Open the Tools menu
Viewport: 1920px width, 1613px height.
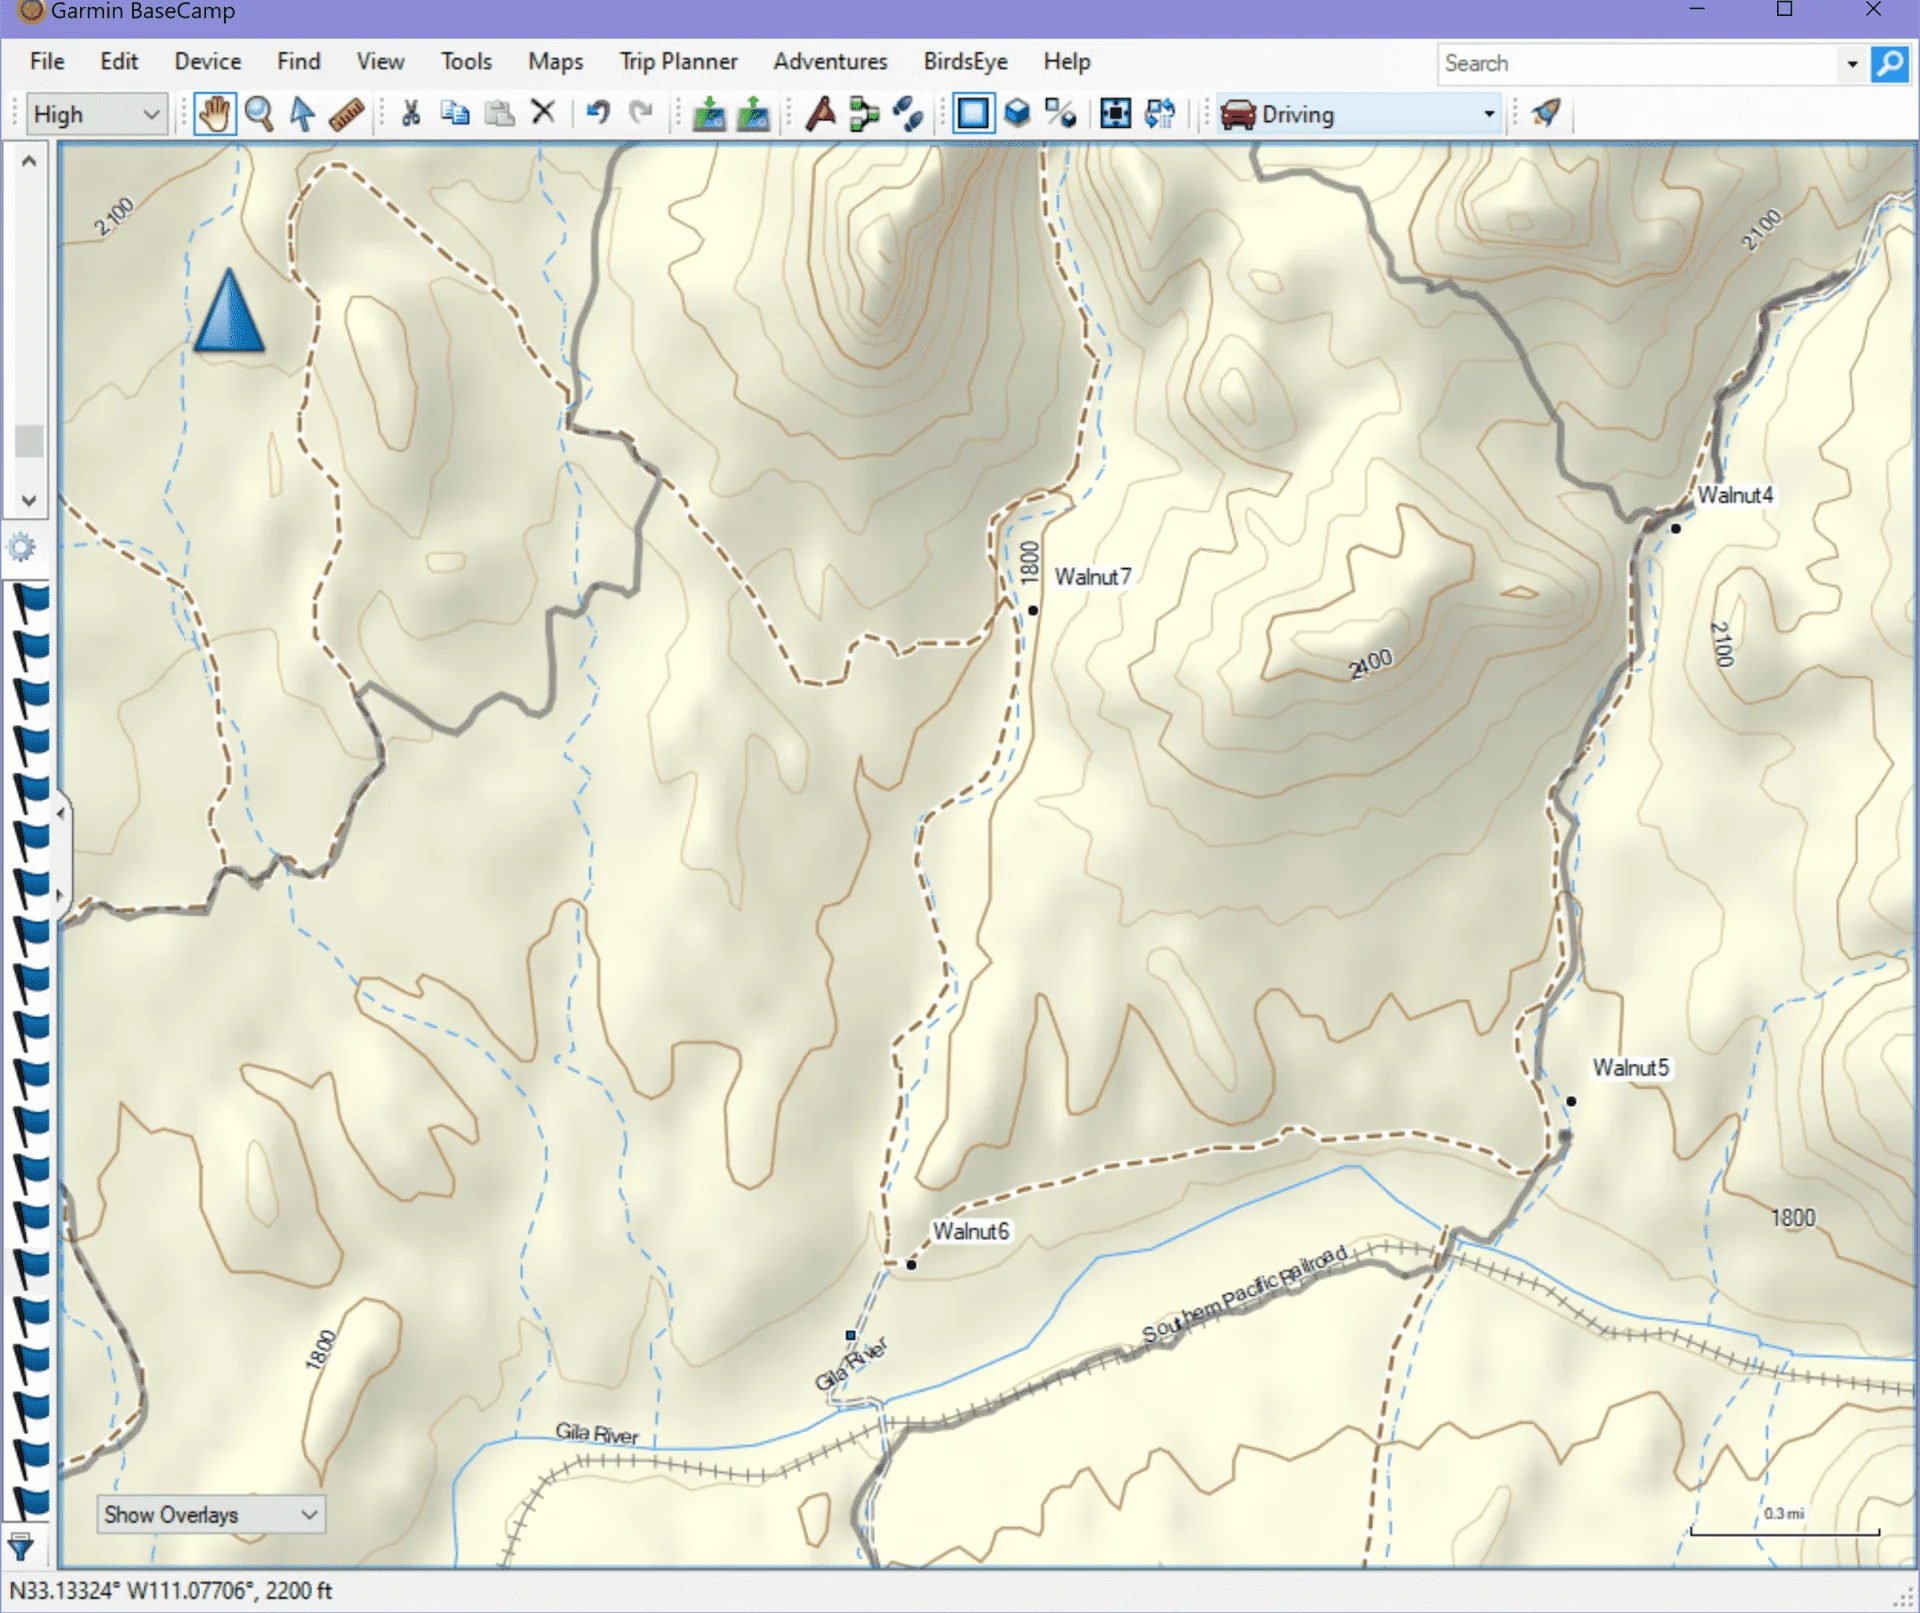click(x=467, y=62)
